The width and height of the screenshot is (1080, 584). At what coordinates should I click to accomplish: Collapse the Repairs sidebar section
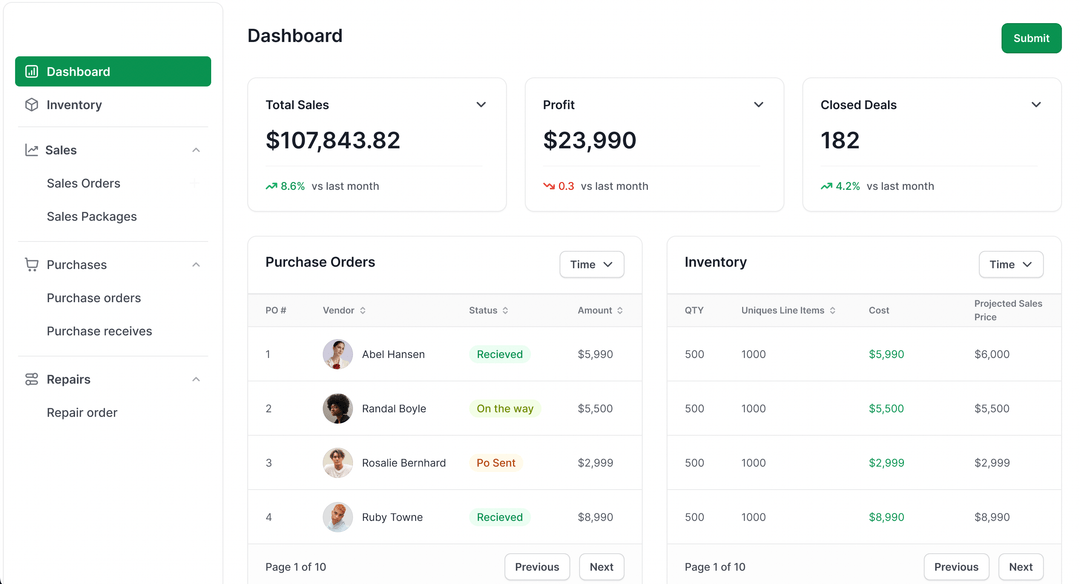[x=196, y=380]
